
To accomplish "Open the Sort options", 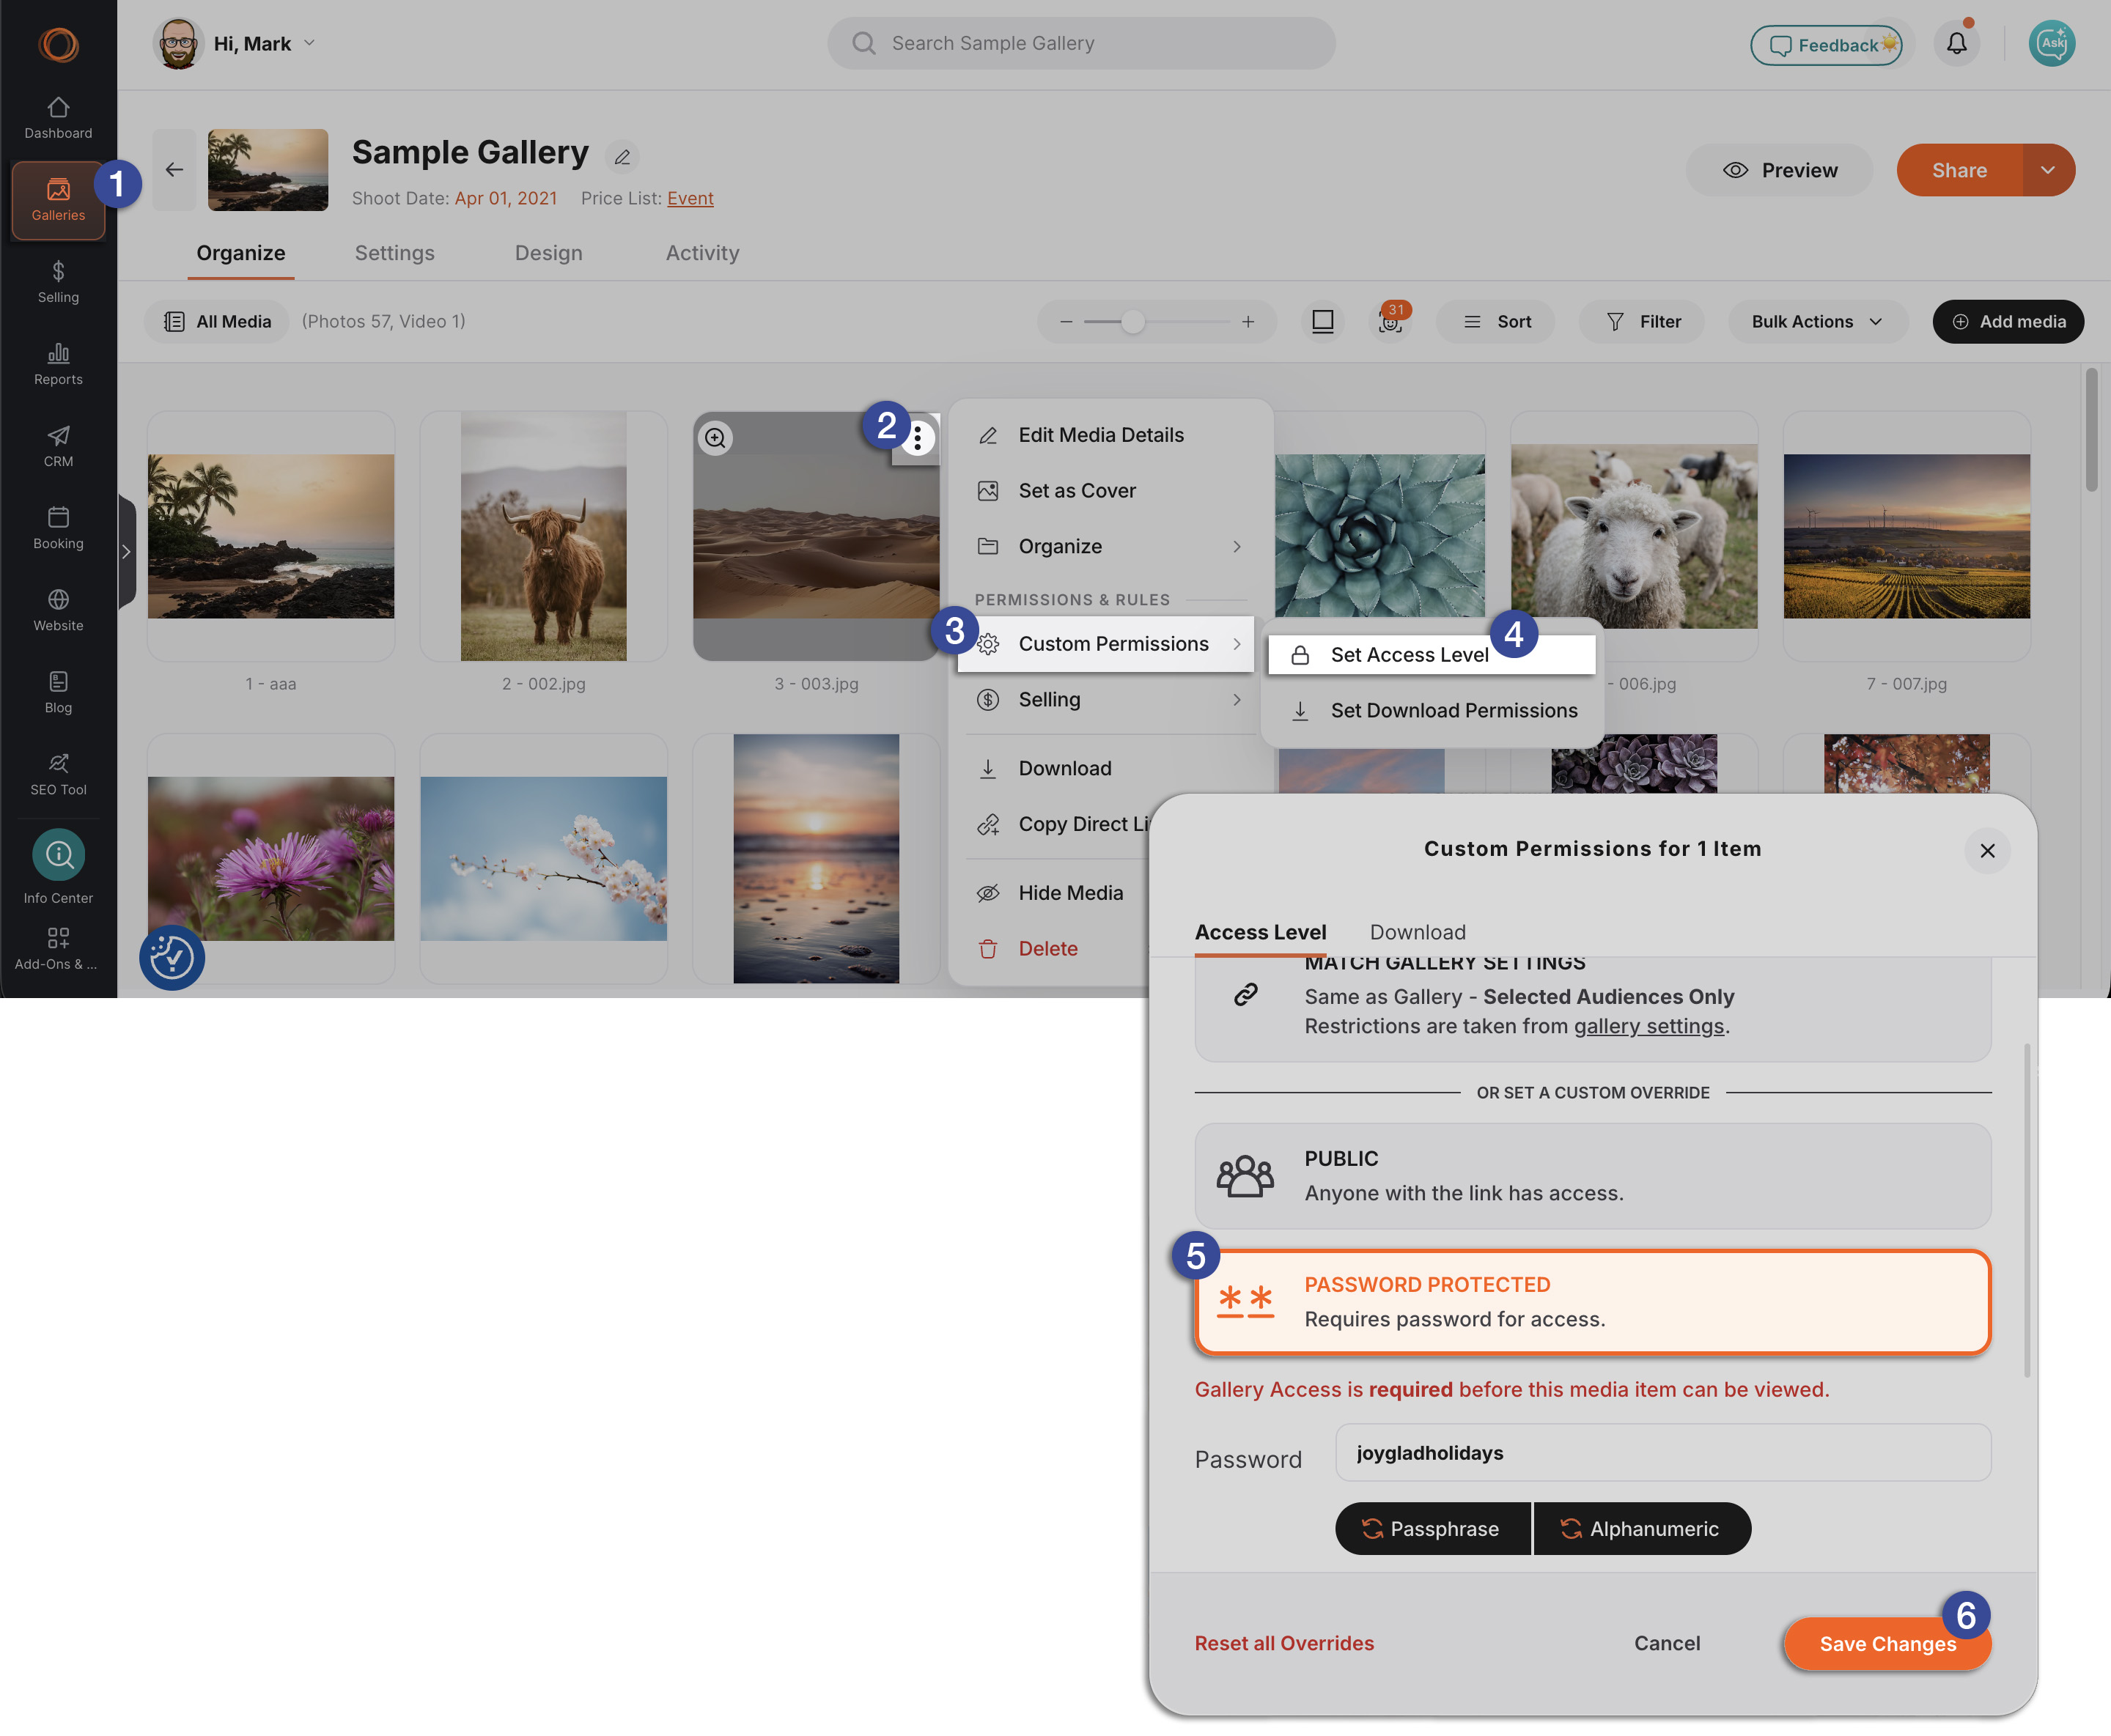I will (1495, 321).
